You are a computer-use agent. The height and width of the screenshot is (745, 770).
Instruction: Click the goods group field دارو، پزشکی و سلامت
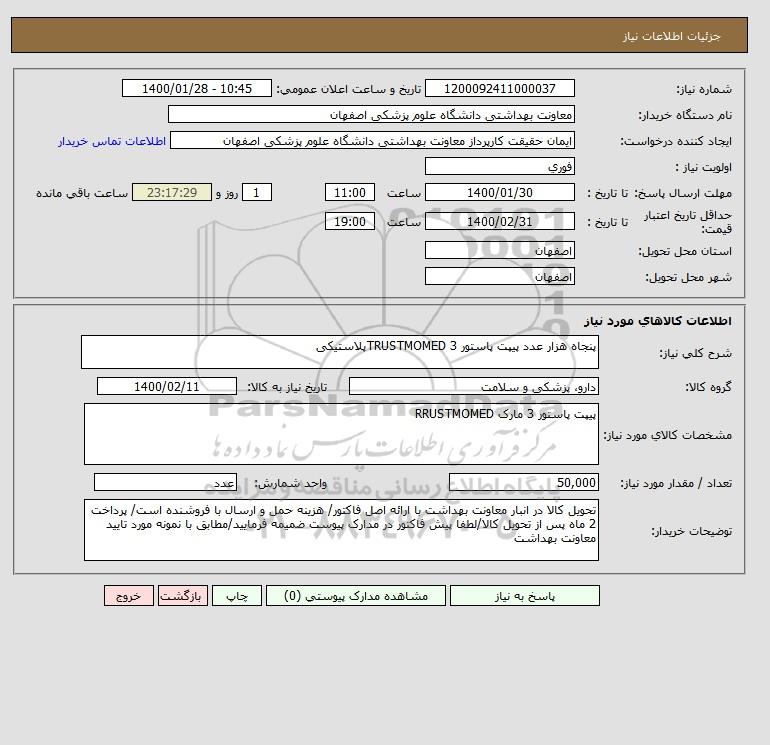[x=473, y=386]
